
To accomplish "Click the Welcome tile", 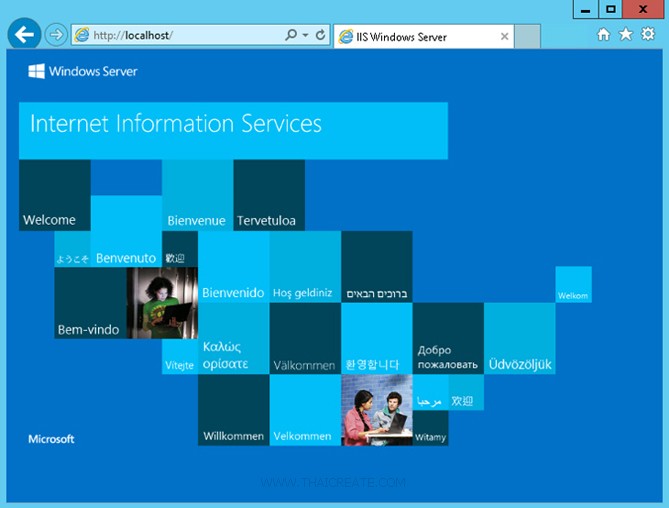I will pyautogui.click(x=55, y=195).
